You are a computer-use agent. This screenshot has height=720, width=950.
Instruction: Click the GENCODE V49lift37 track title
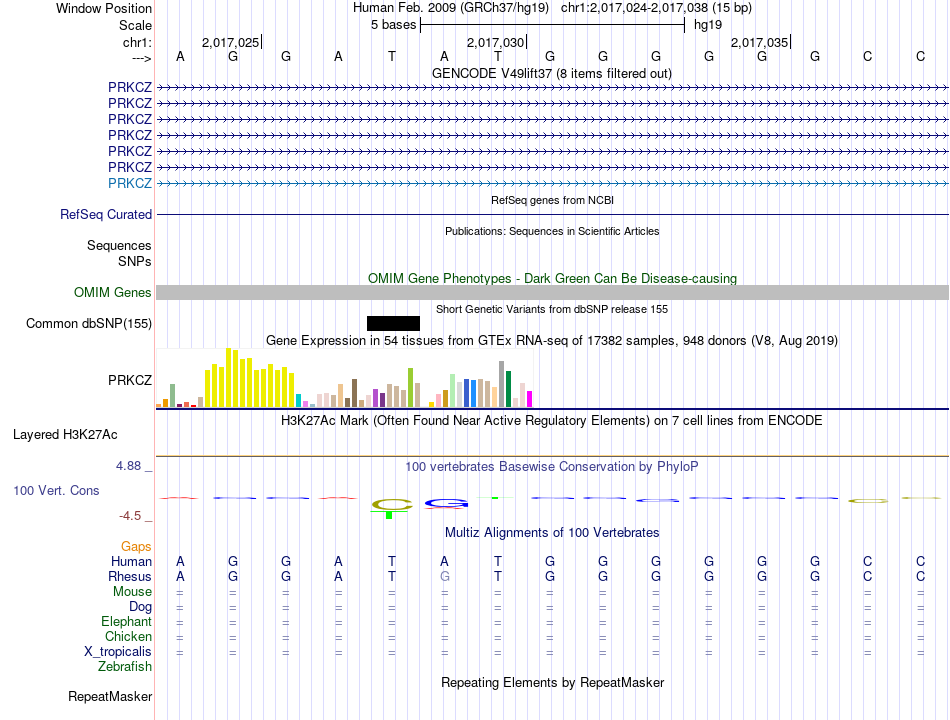[x=551, y=73]
